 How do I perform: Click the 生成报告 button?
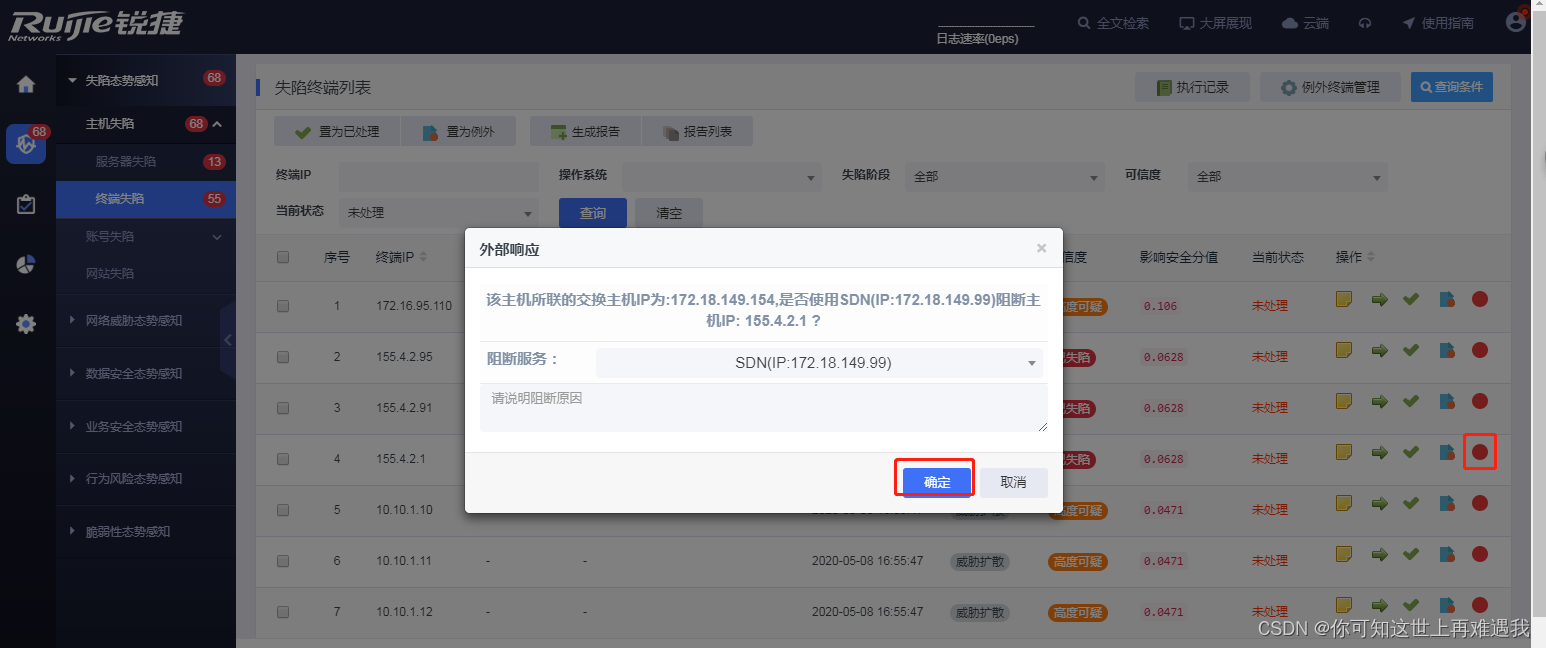click(x=586, y=131)
